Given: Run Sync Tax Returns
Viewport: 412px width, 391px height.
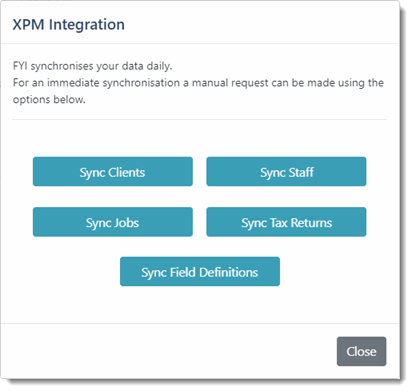Looking at the screenshot, I should (x=286, y=222).
